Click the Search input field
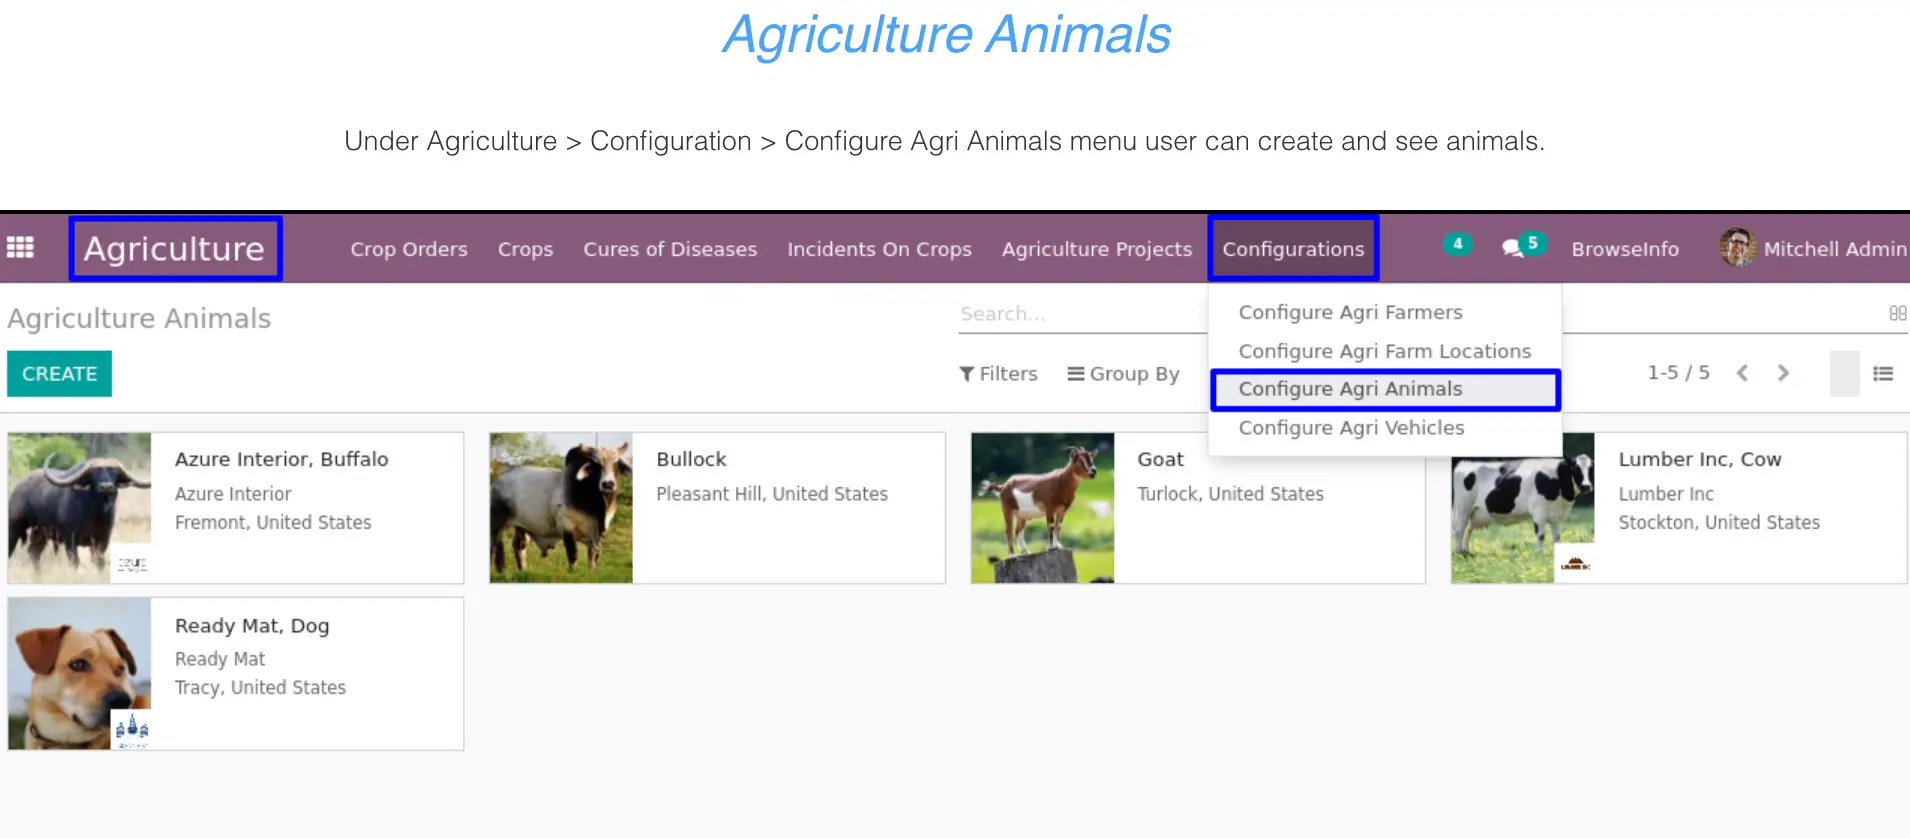The height and width of the screenshot is (838, 1910). click(x=1082, y=314)
